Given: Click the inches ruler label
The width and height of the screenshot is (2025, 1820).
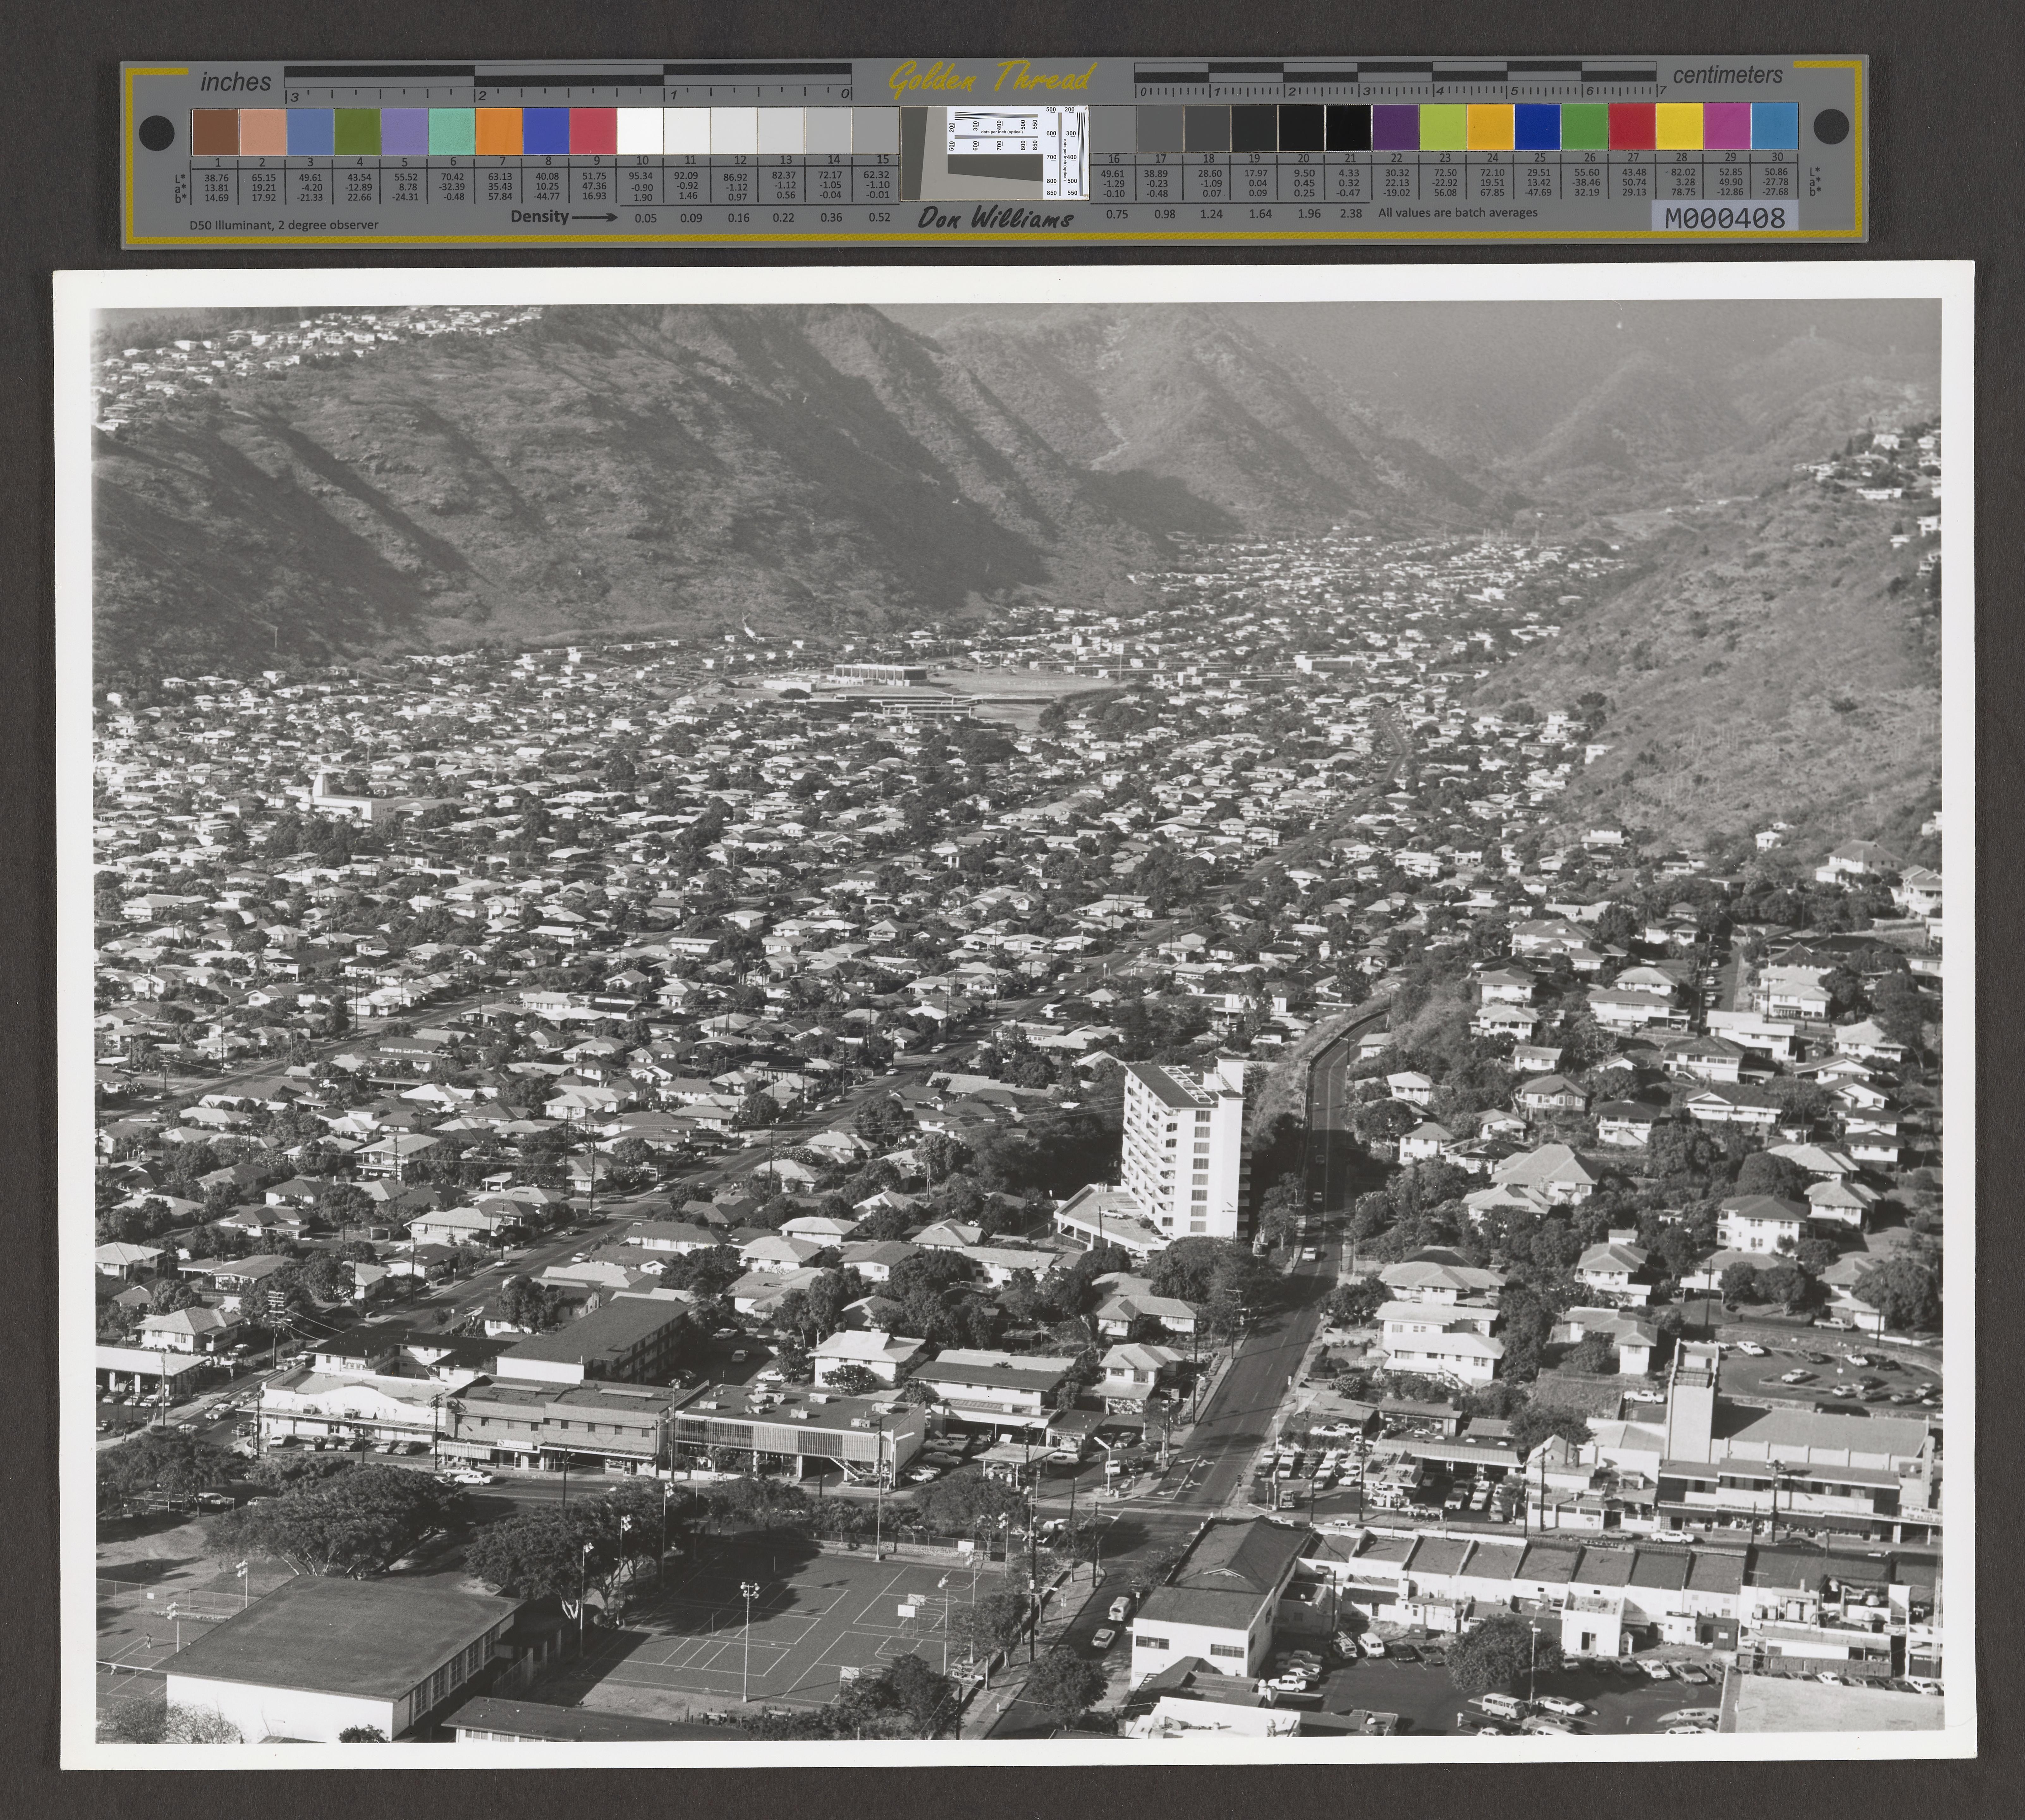Looking at the screenshot, I should tap(236, 82).
